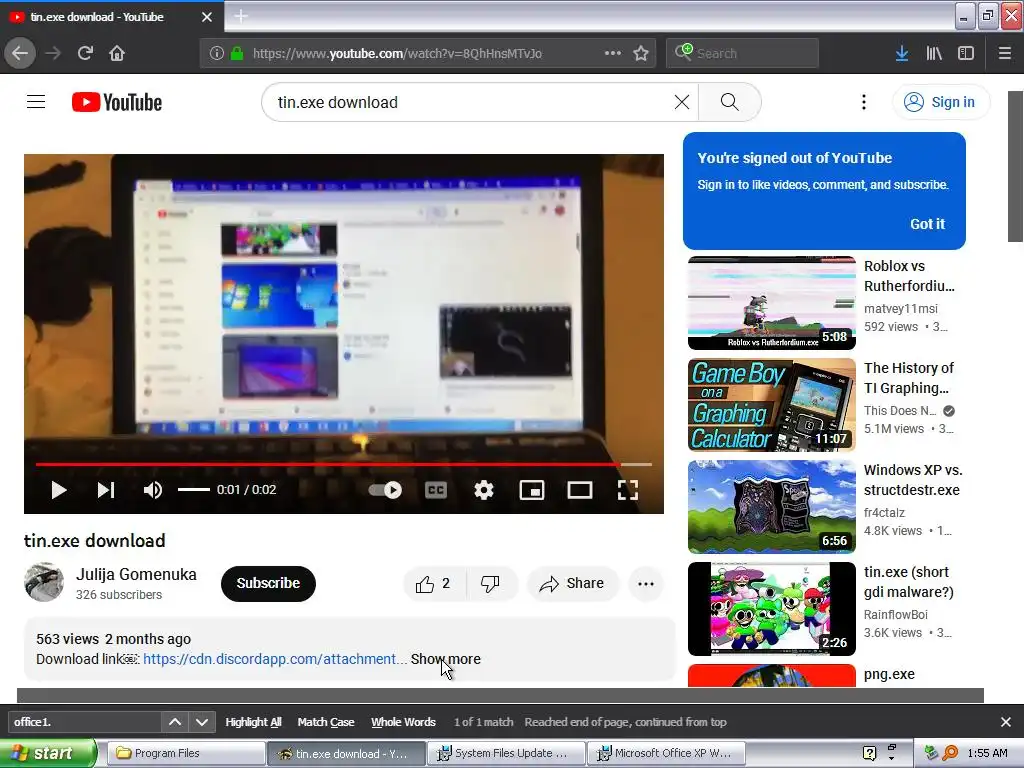Go to YouTube home via logo
1024x768 pixels.
click(x=117, y=103)
